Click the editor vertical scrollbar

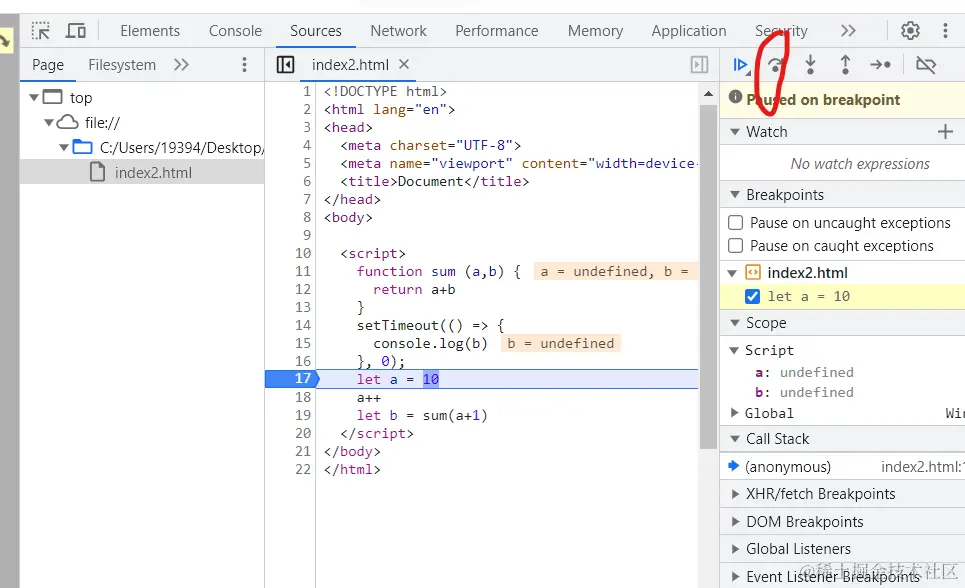(x=708, y=277)
